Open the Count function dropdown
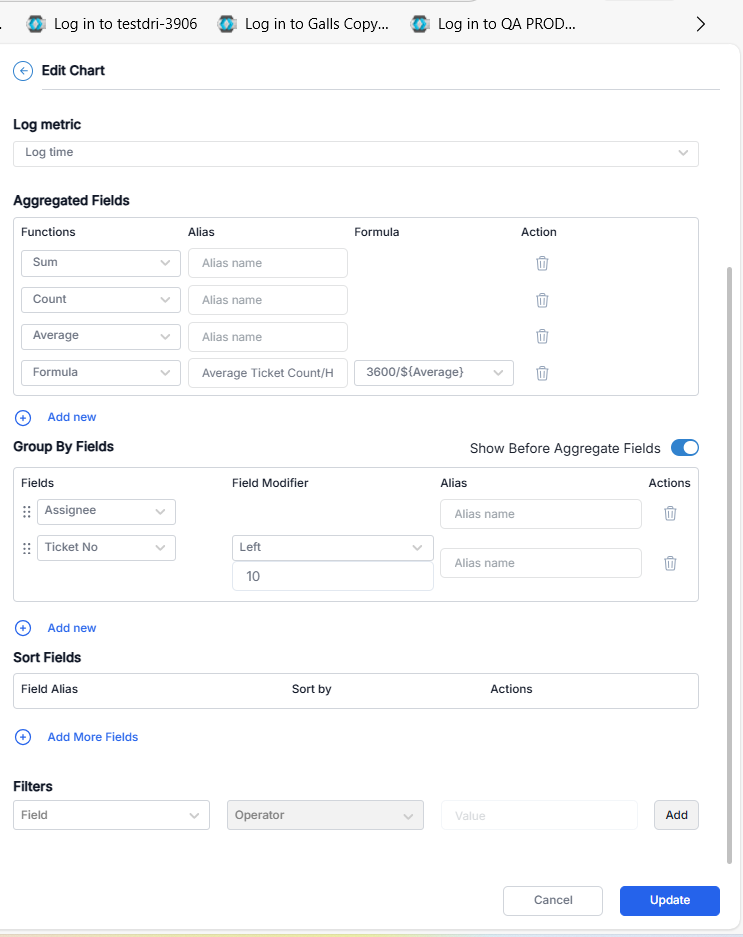Image resolution: width=743 pixels, height=937 pixels. click(x=100, y=300)
